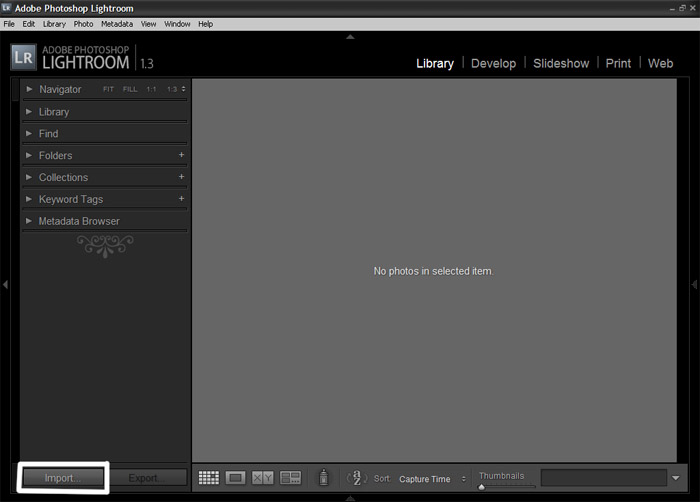Switch to Loupe view icon
This screenshot has height=502, width=700.
pyautogui.click(x=235, y=478)
